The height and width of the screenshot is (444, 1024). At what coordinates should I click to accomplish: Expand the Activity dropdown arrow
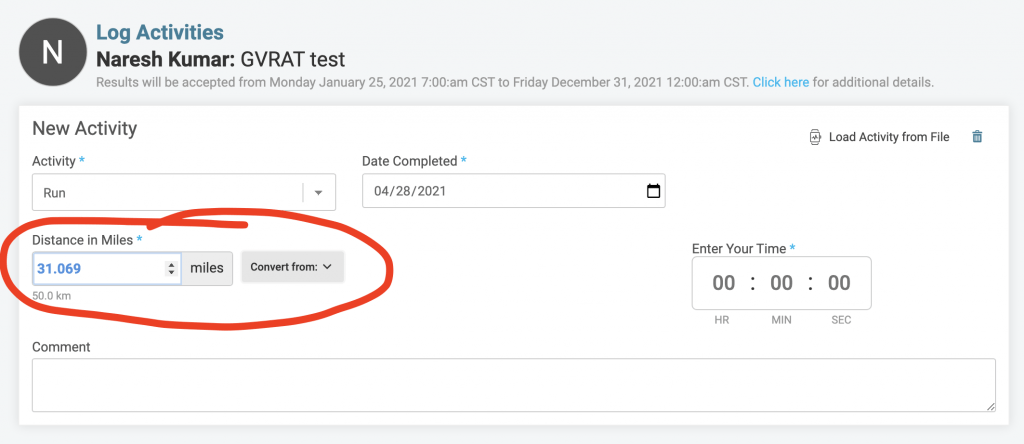pos(319,193)
